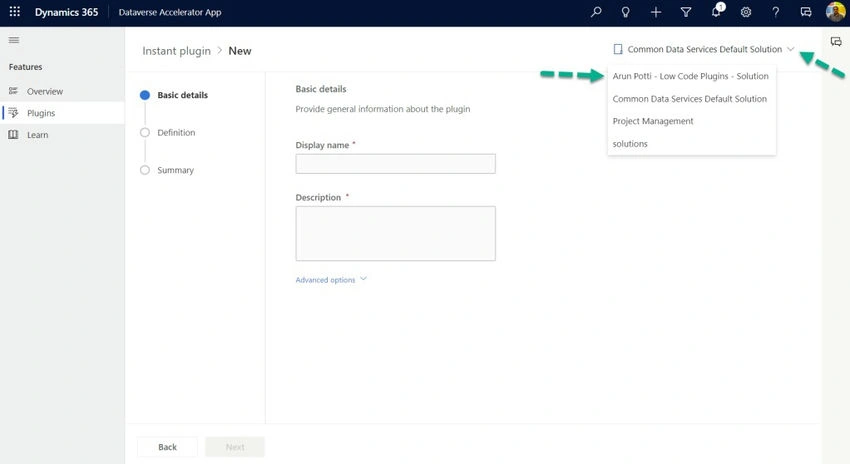
Task: Select the Summary step
Action: [x=167, y=170]
